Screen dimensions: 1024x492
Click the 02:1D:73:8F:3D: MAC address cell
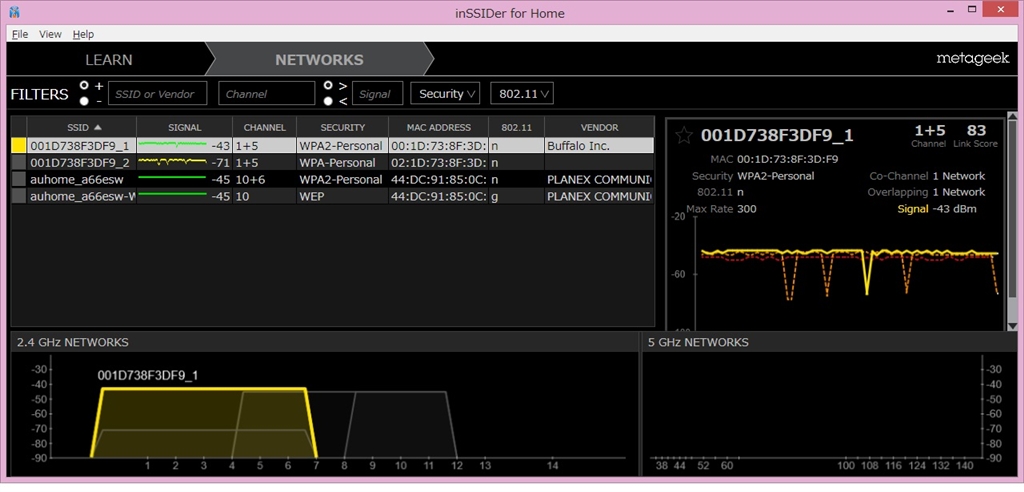click(438, 163)
